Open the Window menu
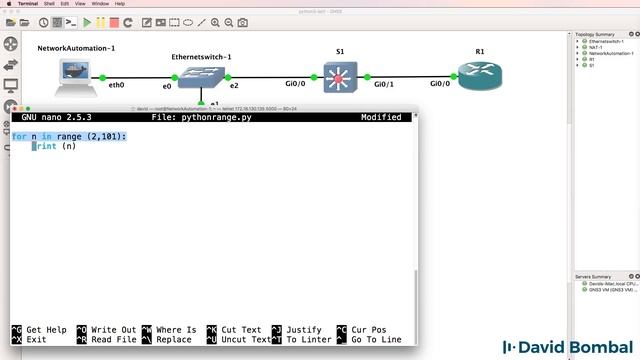This screenshot has height=360, width=640. [x=100, y=3]
